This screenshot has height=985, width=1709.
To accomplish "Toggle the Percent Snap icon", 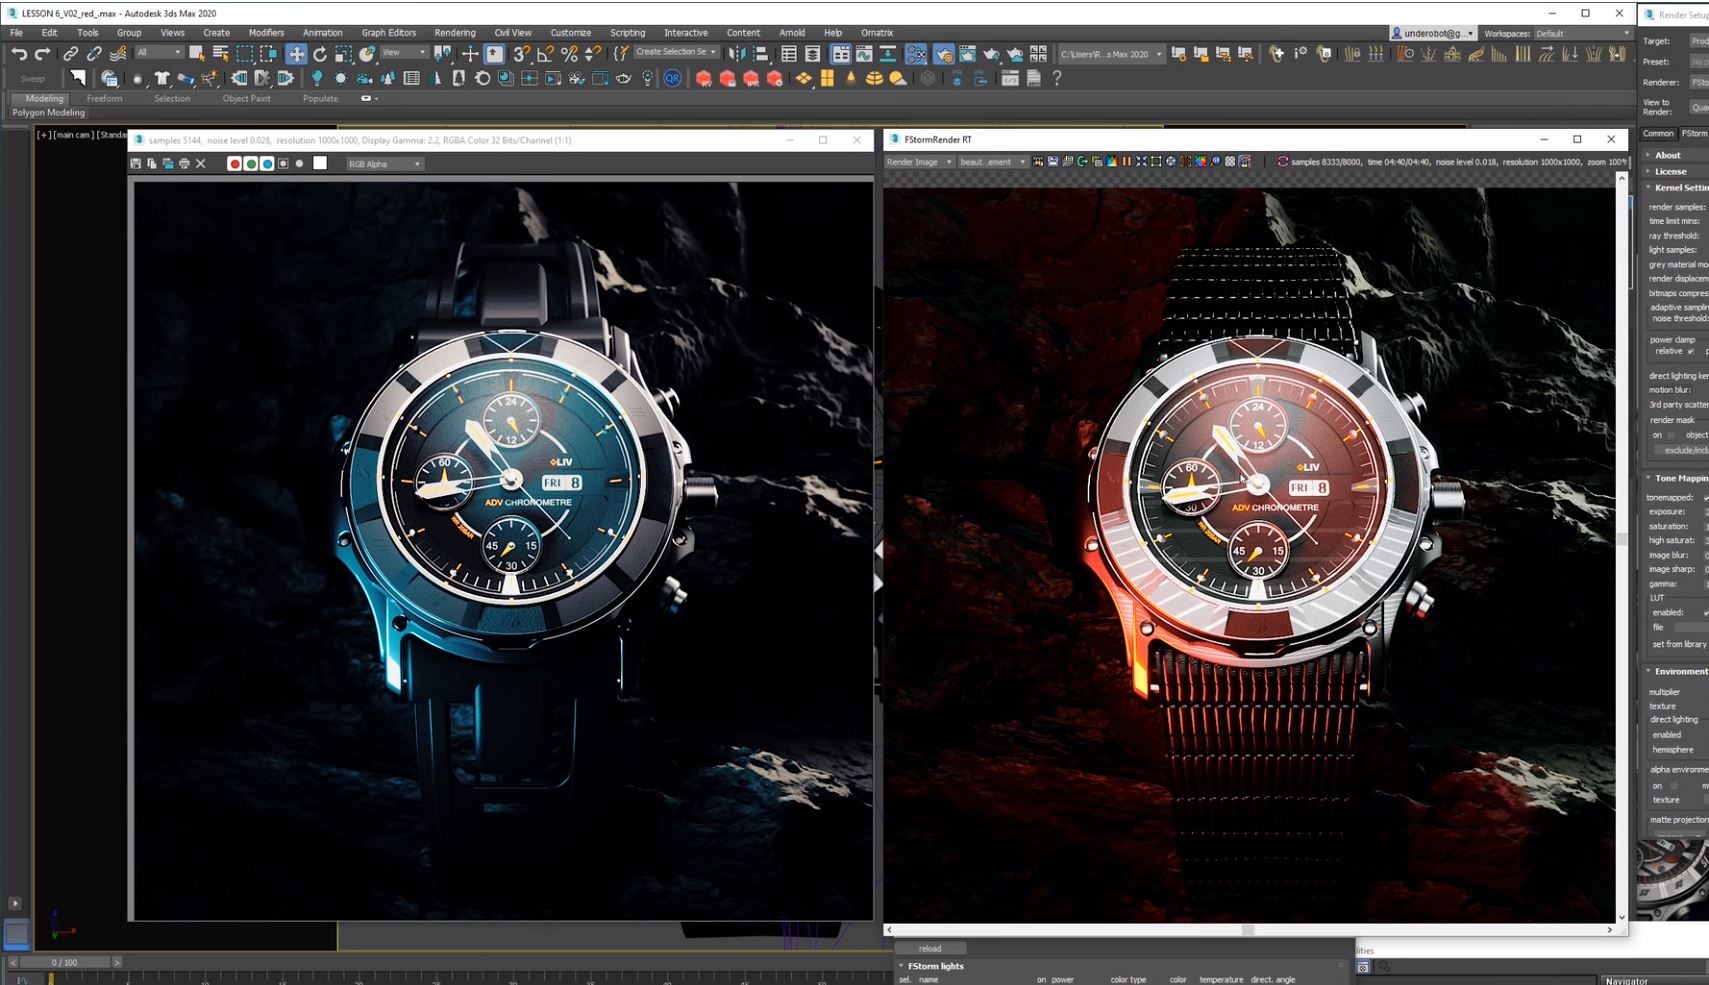I will (x=569, y=54).
